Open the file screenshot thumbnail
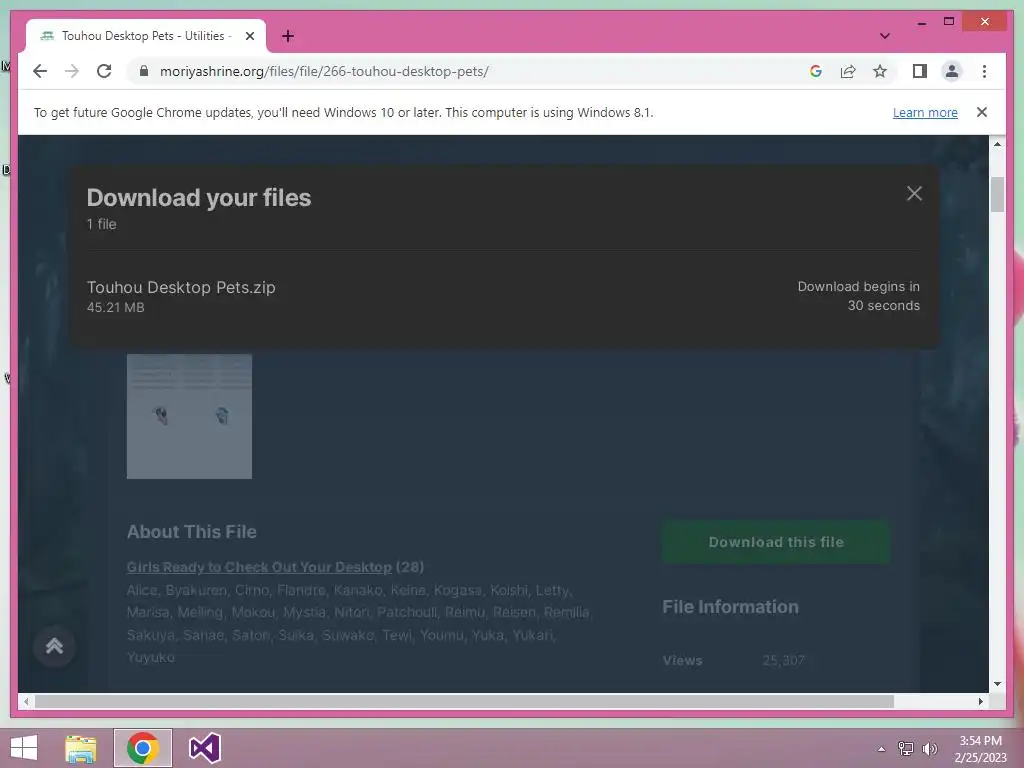Viewport: 1024px width, 768px height. (189, 416)
